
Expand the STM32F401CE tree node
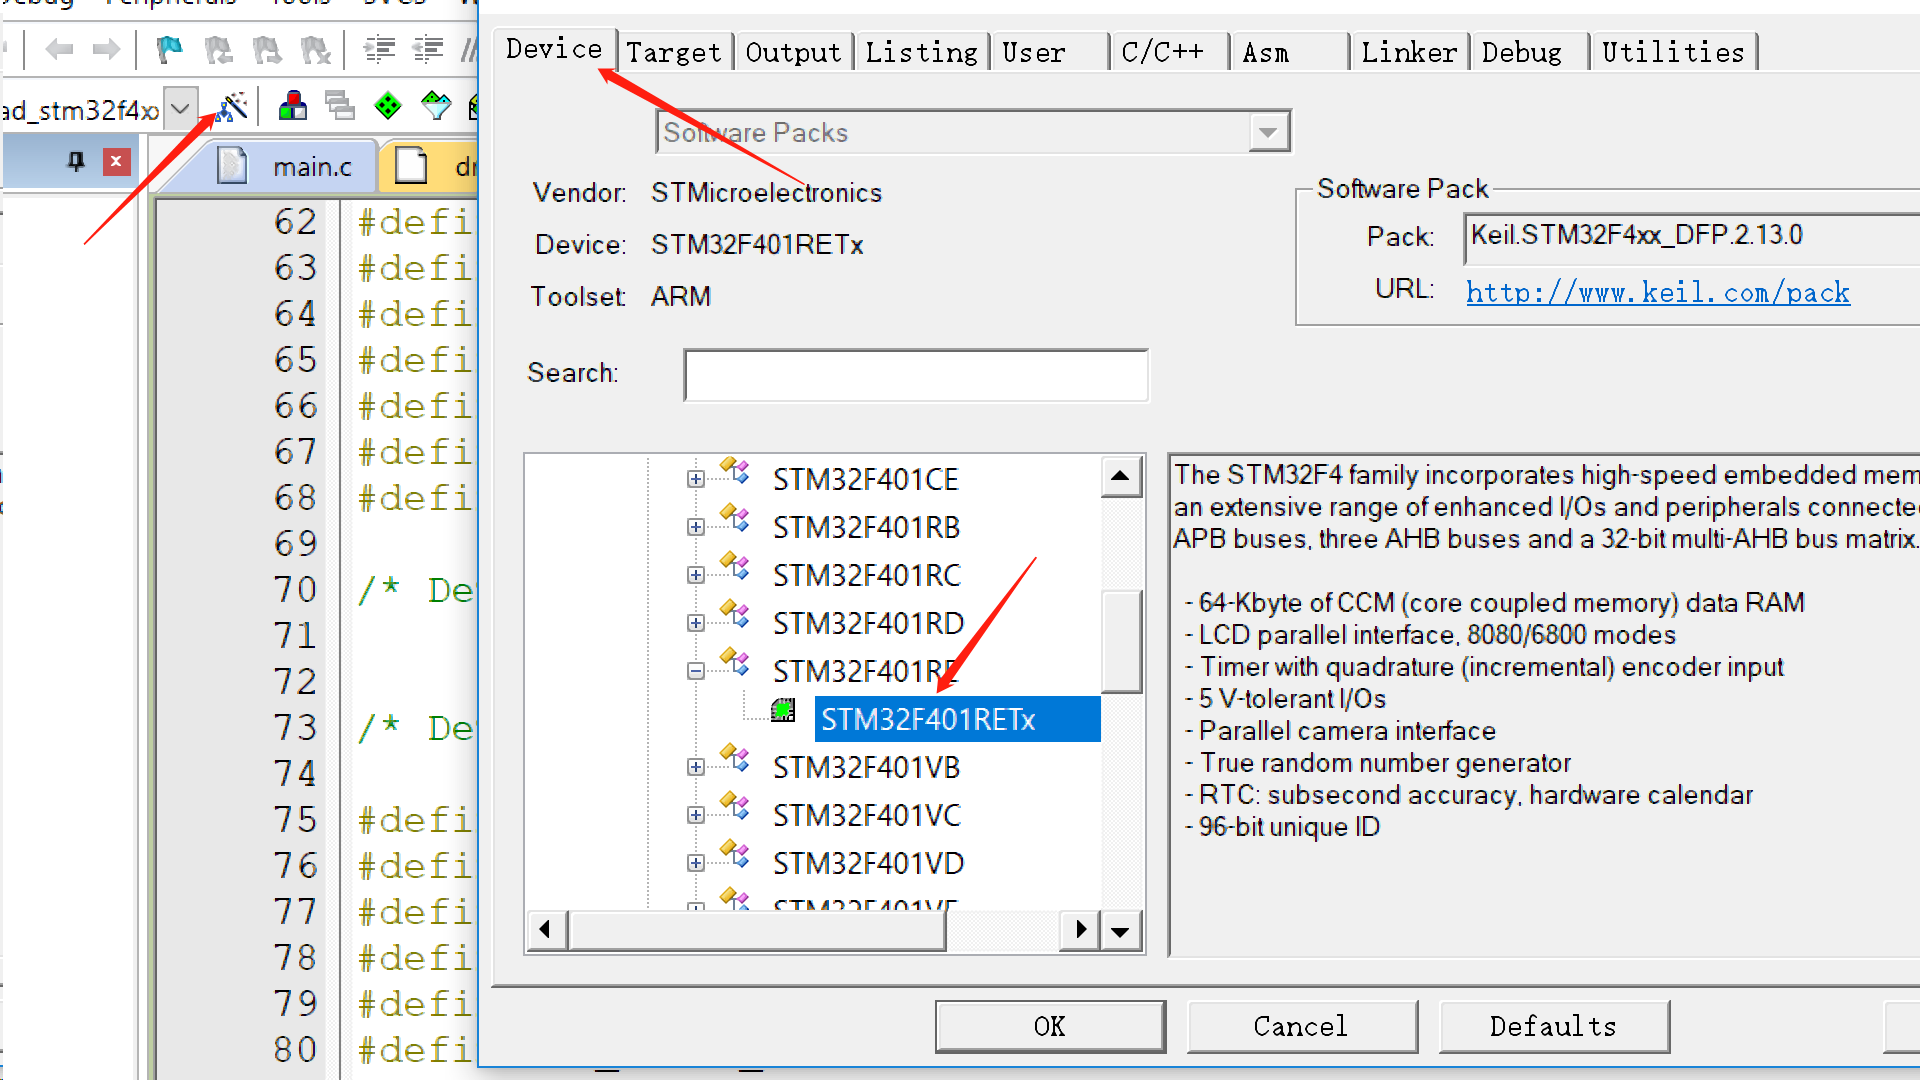click(x=696, y=479)
